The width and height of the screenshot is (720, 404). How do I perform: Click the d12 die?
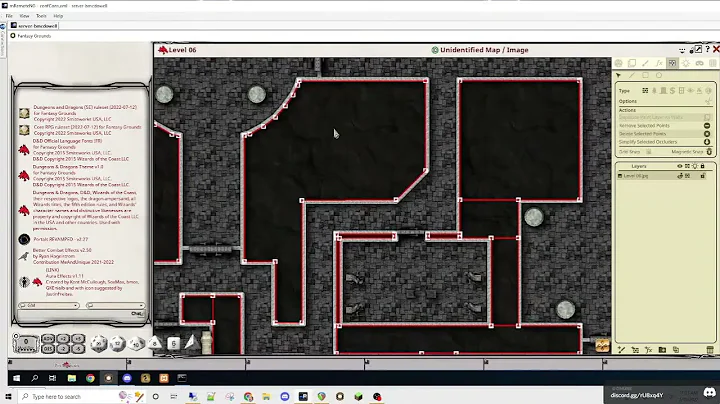click(x=117, y=343)
